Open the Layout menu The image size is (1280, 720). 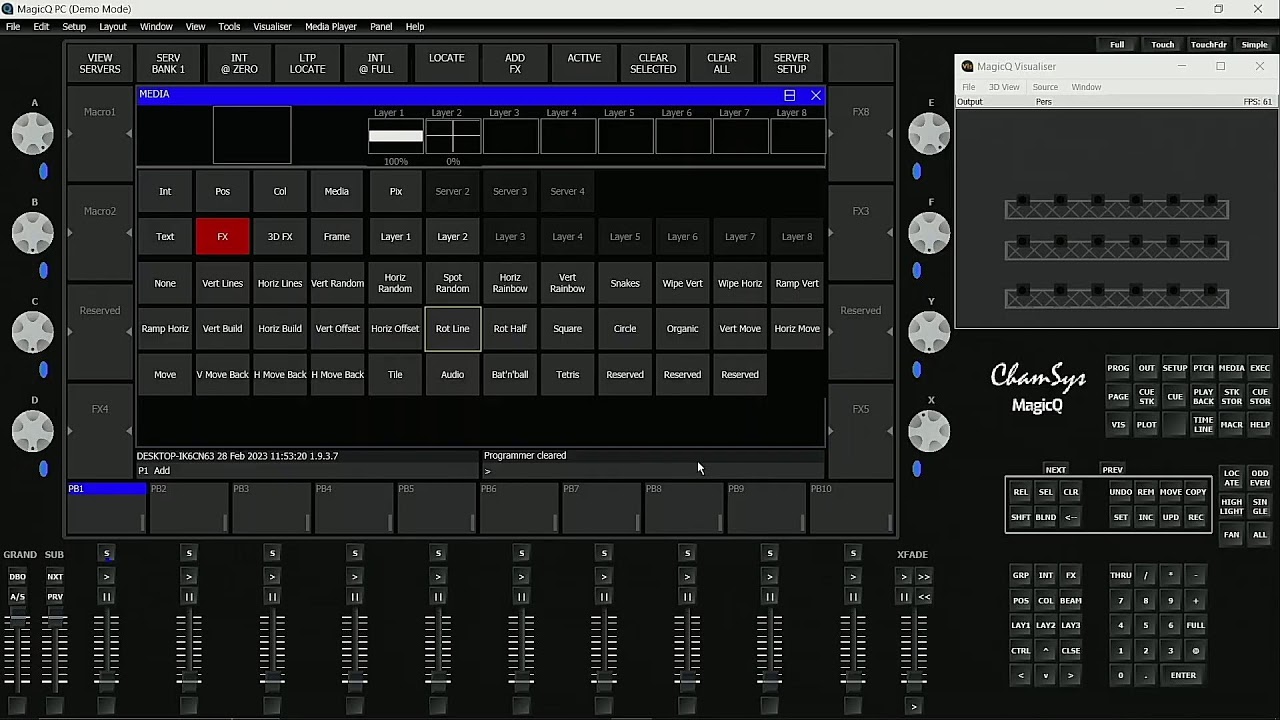point(113,27)
